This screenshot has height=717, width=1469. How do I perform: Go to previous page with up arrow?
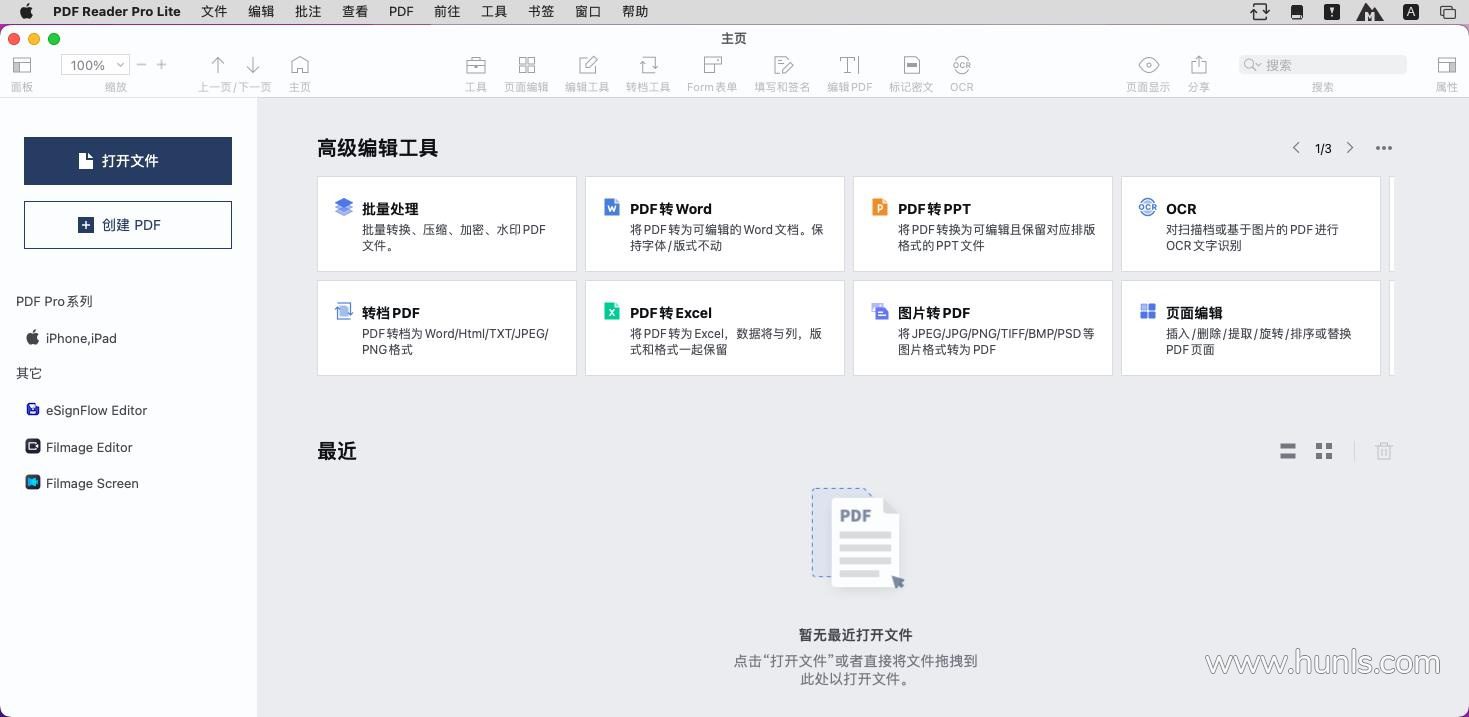(217, 65)
